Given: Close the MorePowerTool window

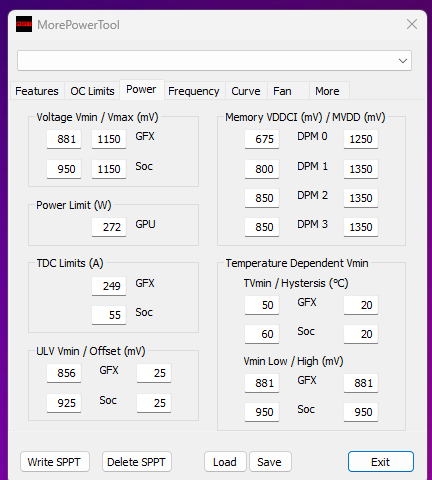Looking at the screenshot, I should click(x=412, y=24).
